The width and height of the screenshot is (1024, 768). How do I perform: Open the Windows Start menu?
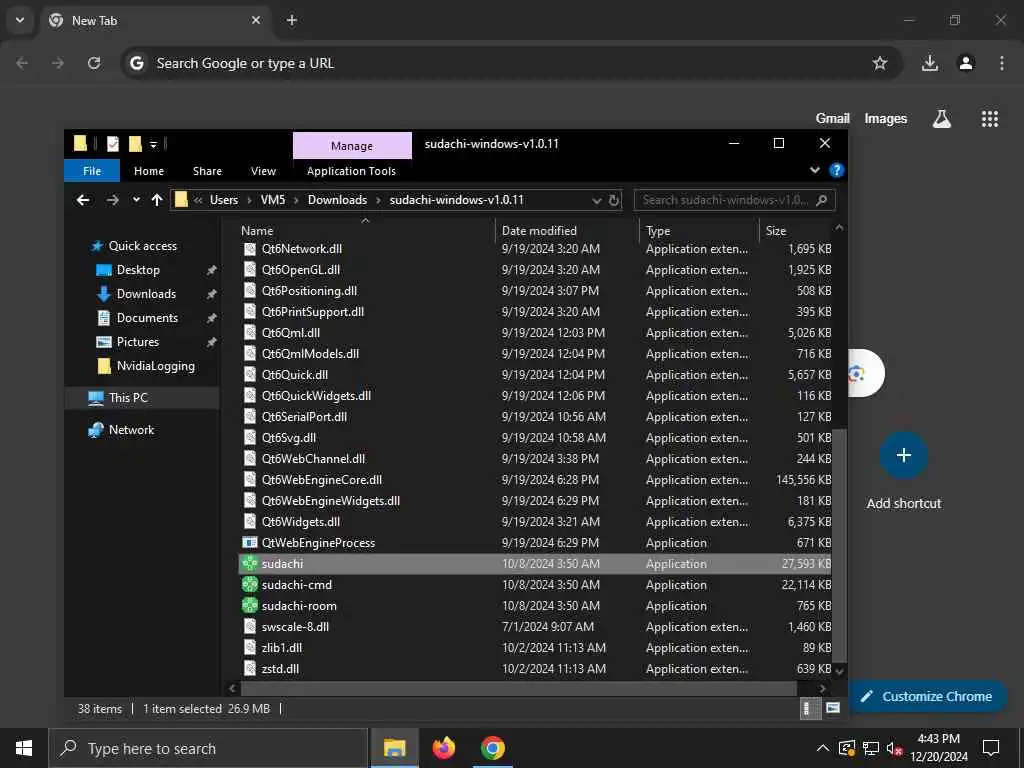24,748
